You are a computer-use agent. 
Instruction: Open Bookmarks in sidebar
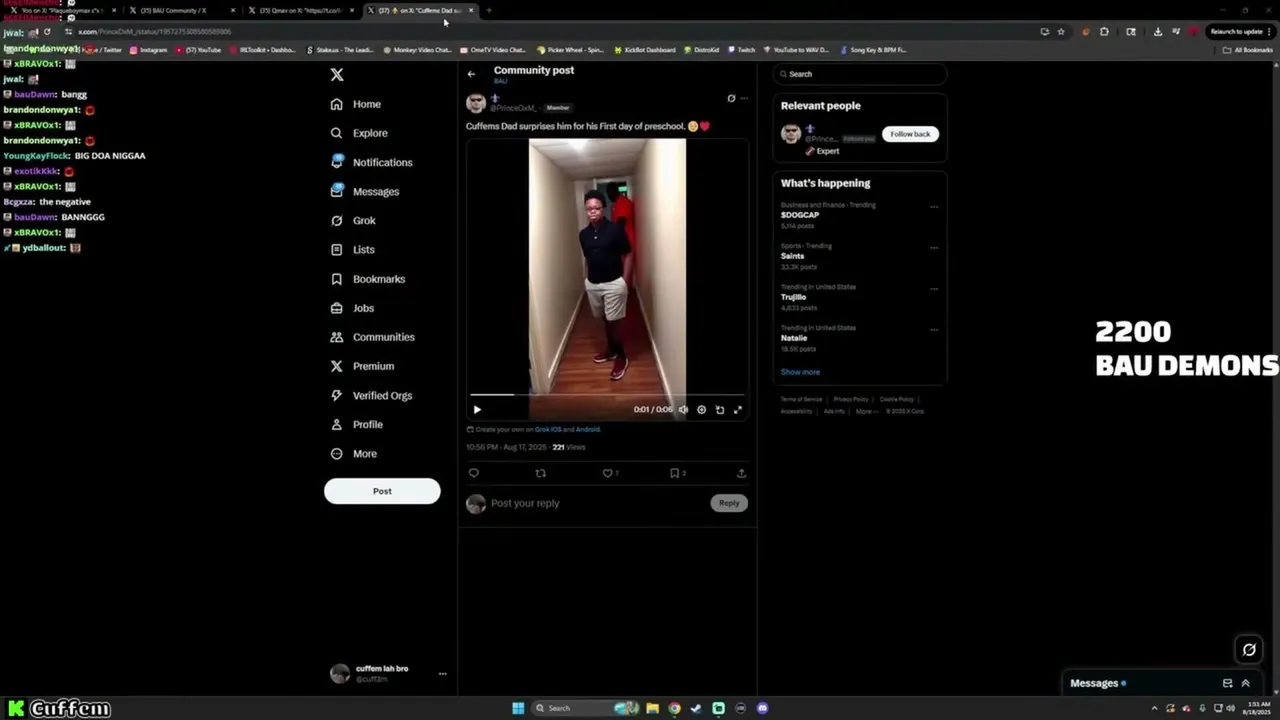point(367,279)
